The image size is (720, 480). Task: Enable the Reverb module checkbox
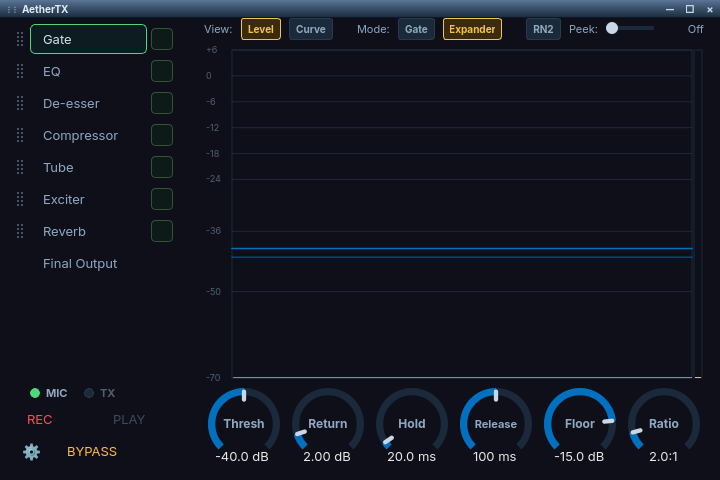162,231
